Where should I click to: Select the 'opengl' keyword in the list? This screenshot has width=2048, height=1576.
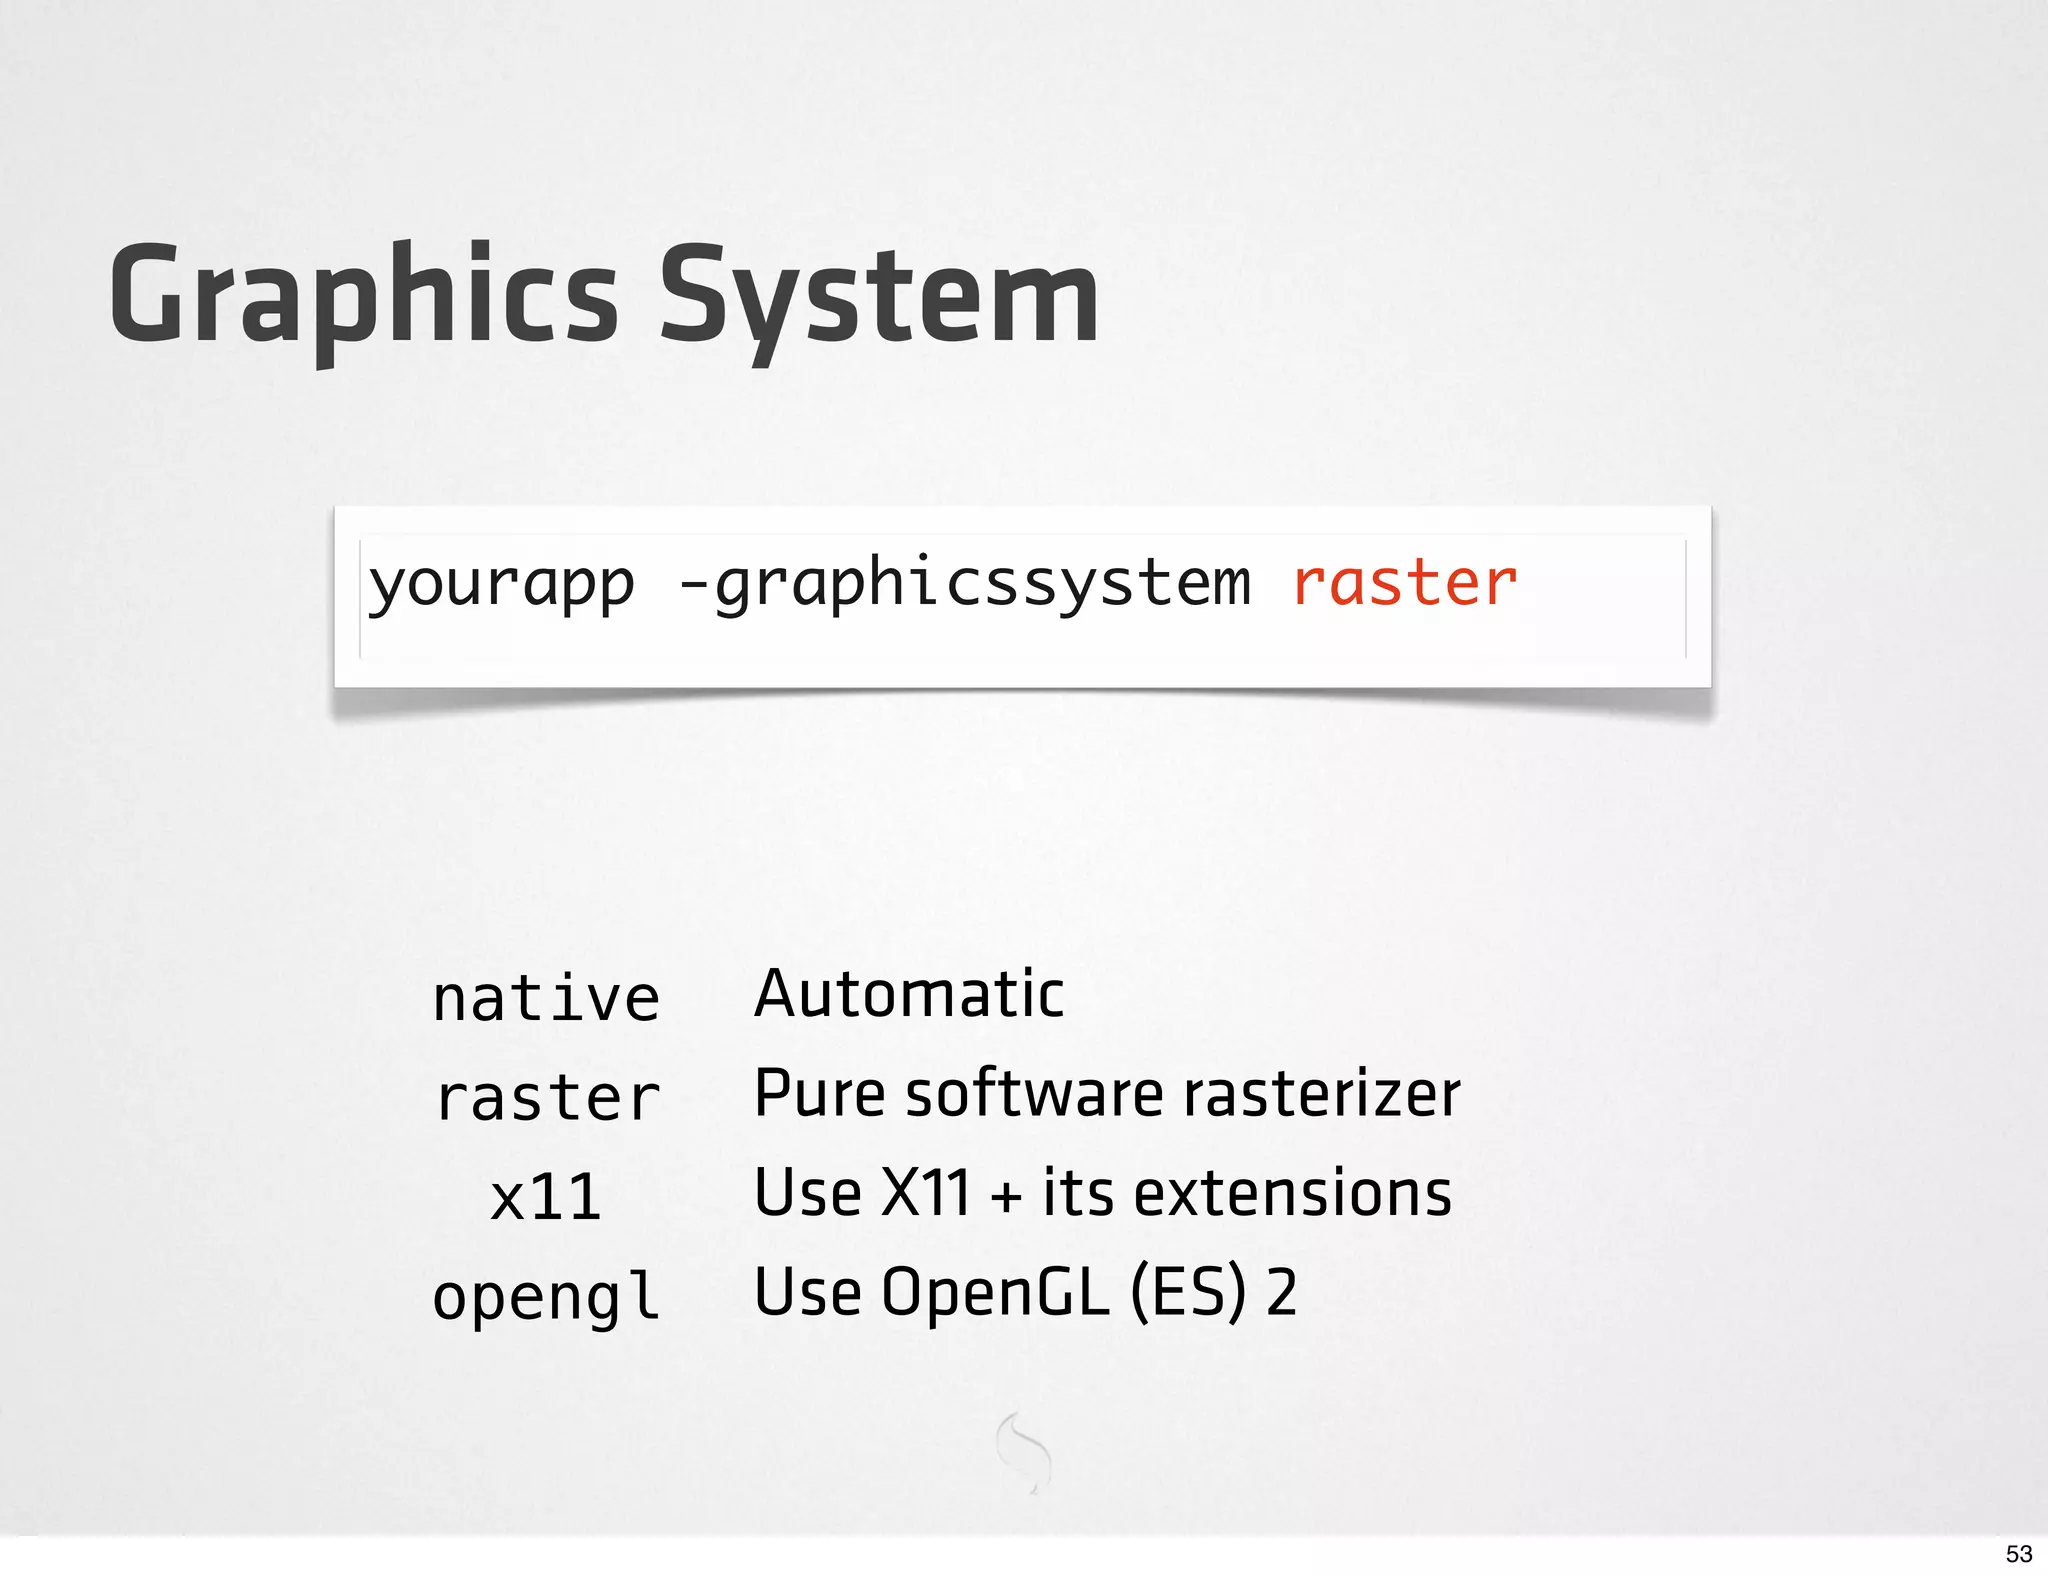[x=546, y=1298]
